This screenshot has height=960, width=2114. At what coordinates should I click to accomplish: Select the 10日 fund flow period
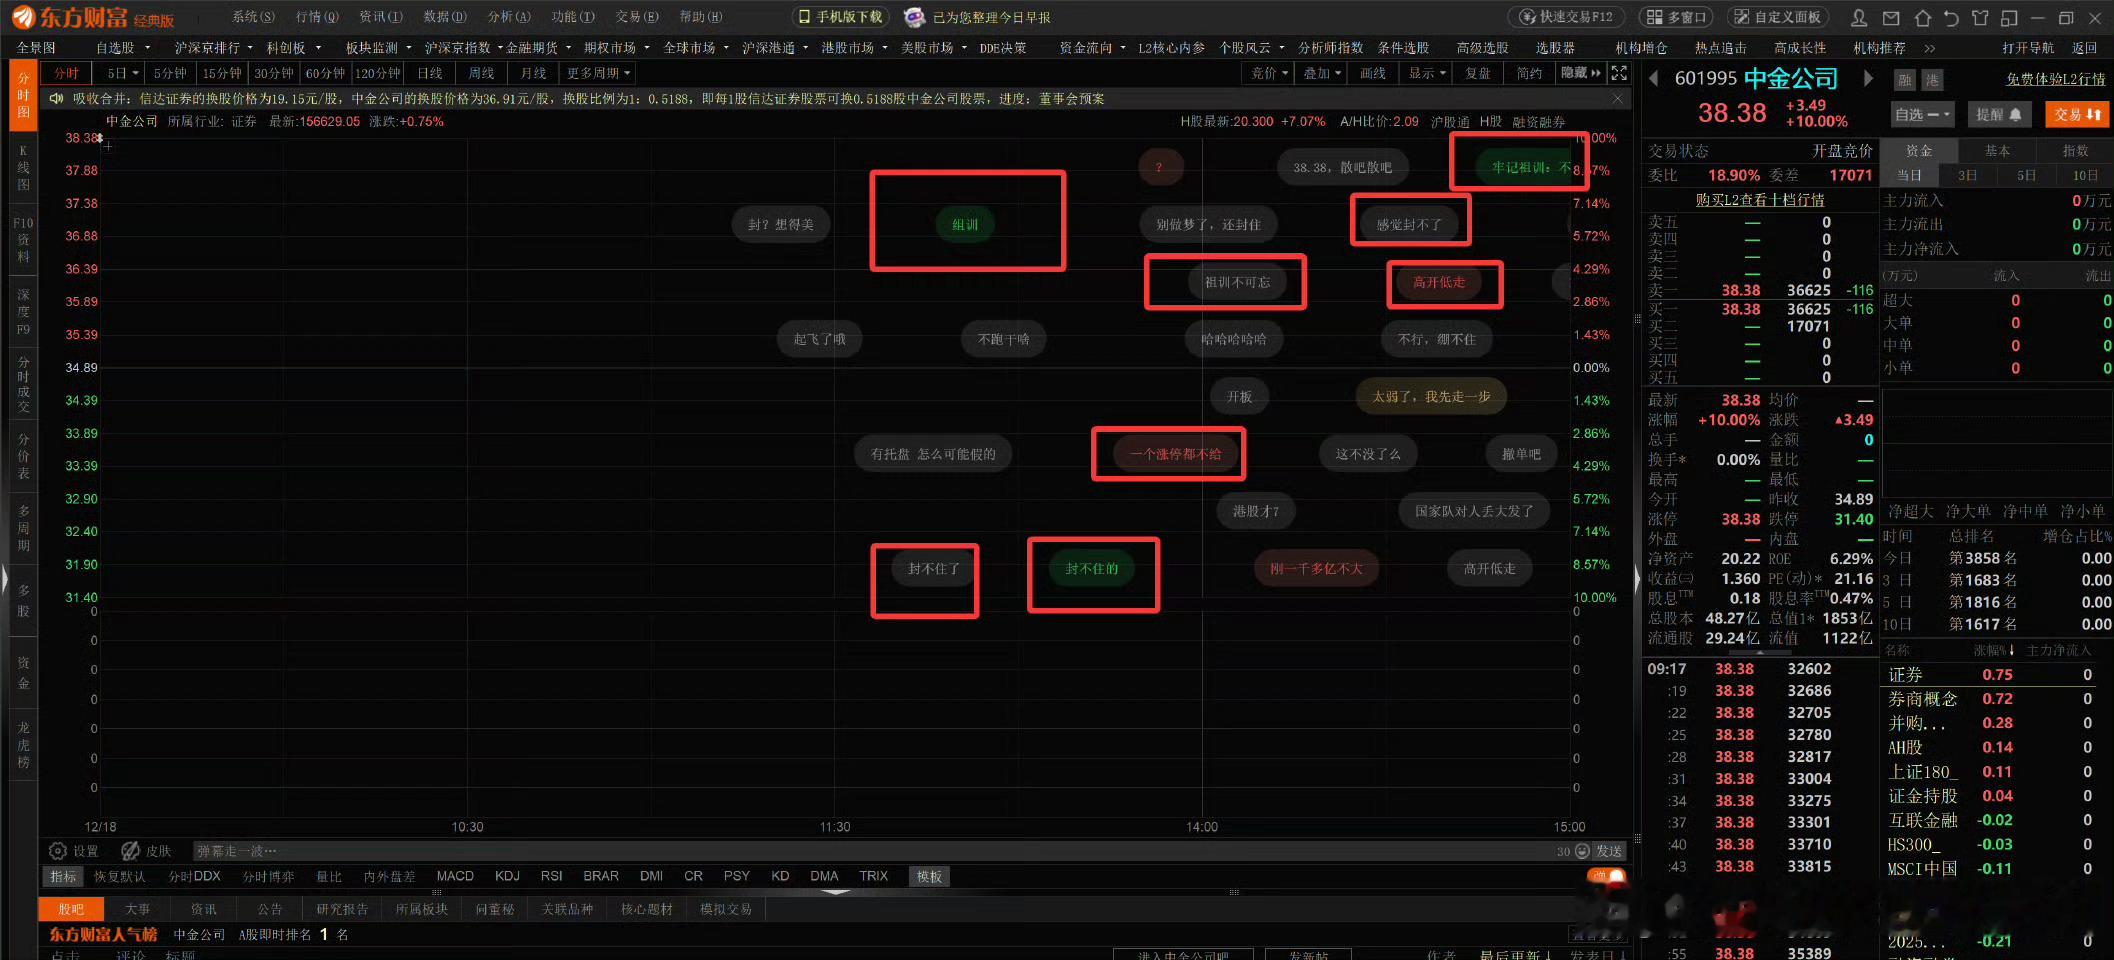coord(2085,175)
